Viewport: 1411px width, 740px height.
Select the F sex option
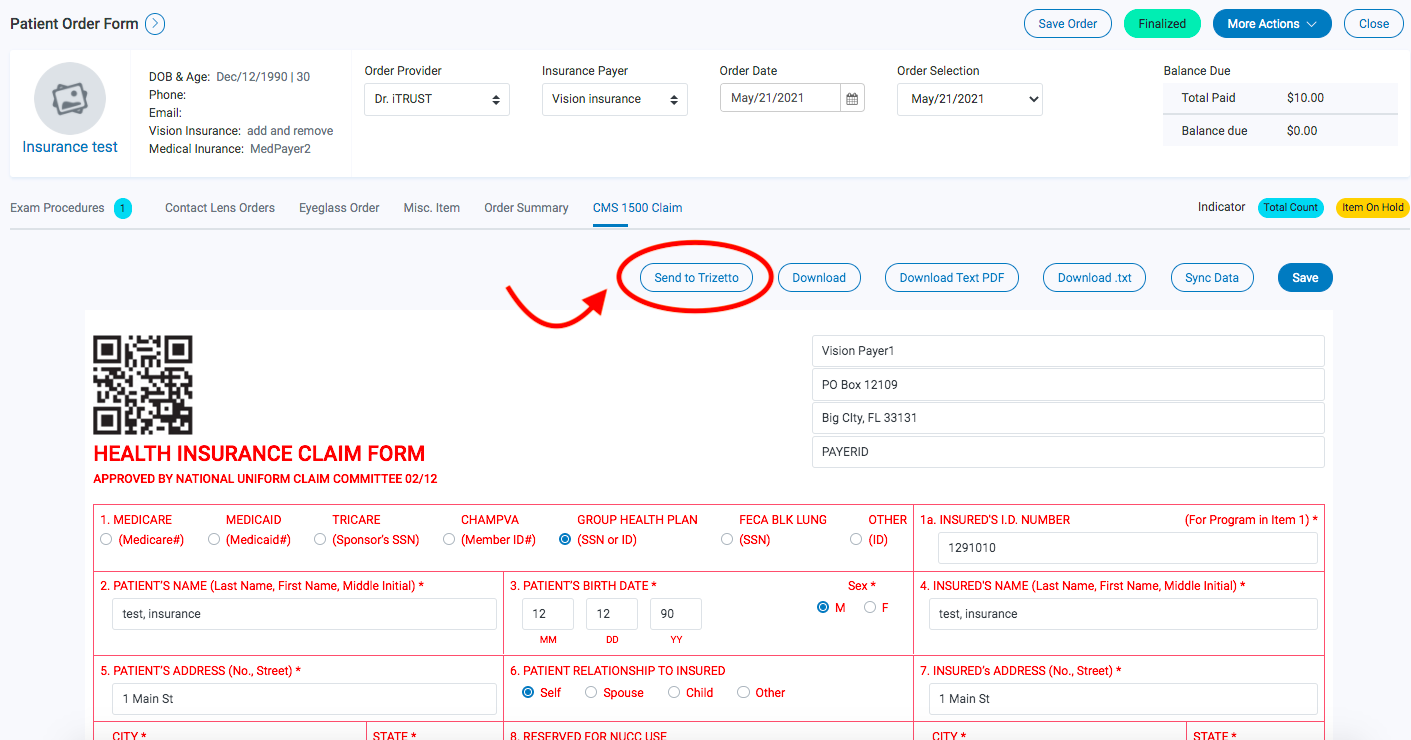869,606
